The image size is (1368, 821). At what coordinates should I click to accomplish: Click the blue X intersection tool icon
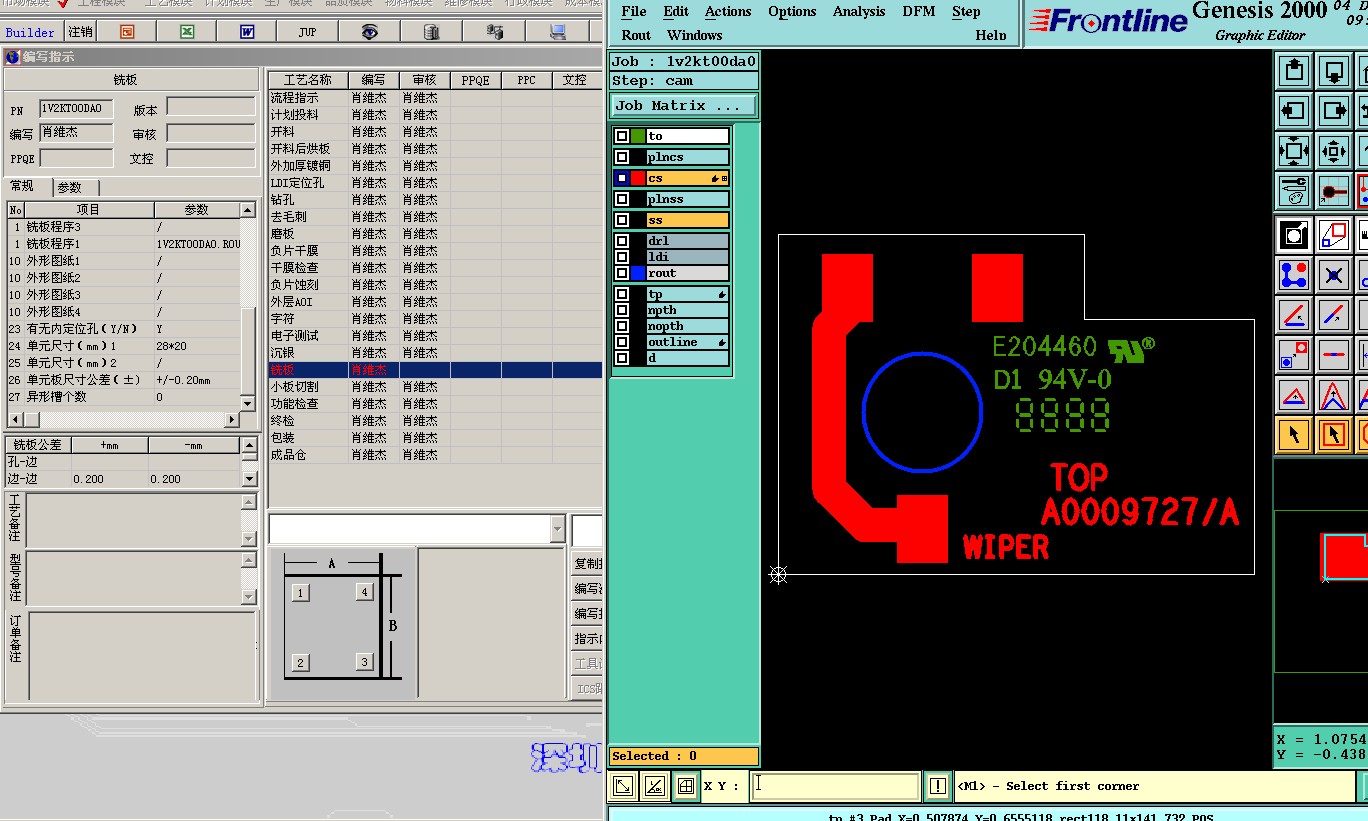1334,275
